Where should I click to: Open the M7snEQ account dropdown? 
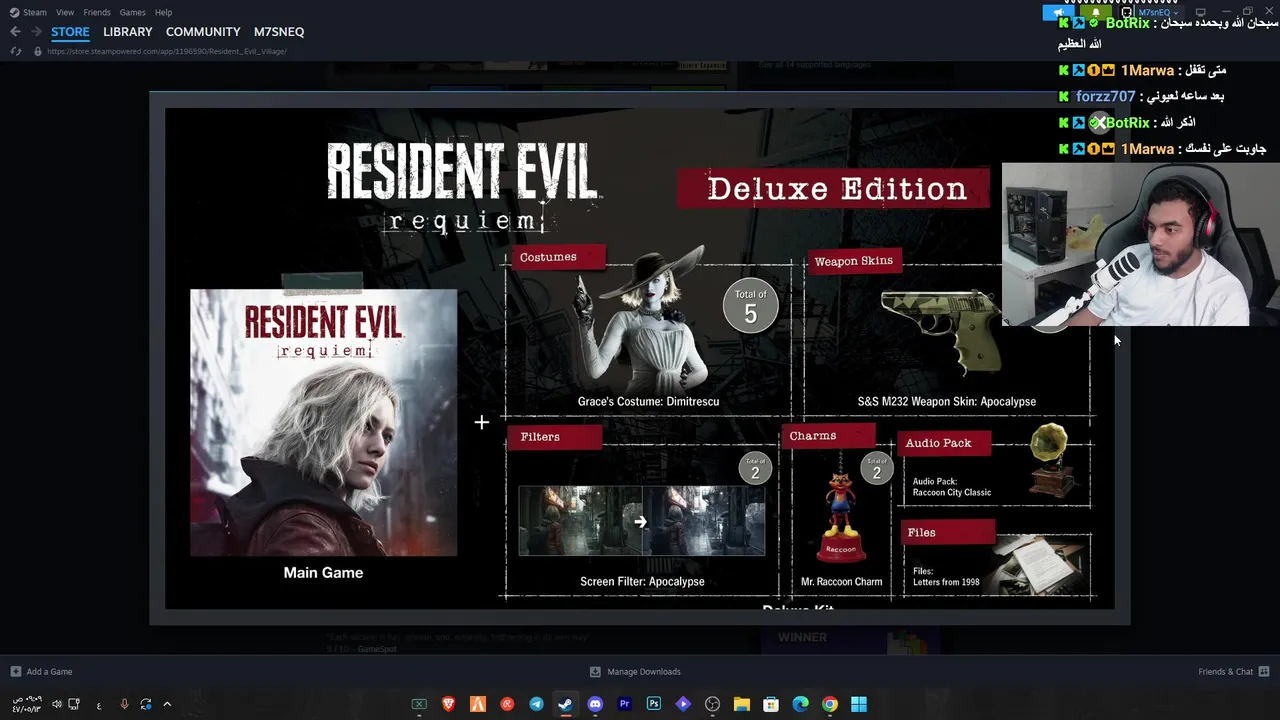(x=1157, y=12)
